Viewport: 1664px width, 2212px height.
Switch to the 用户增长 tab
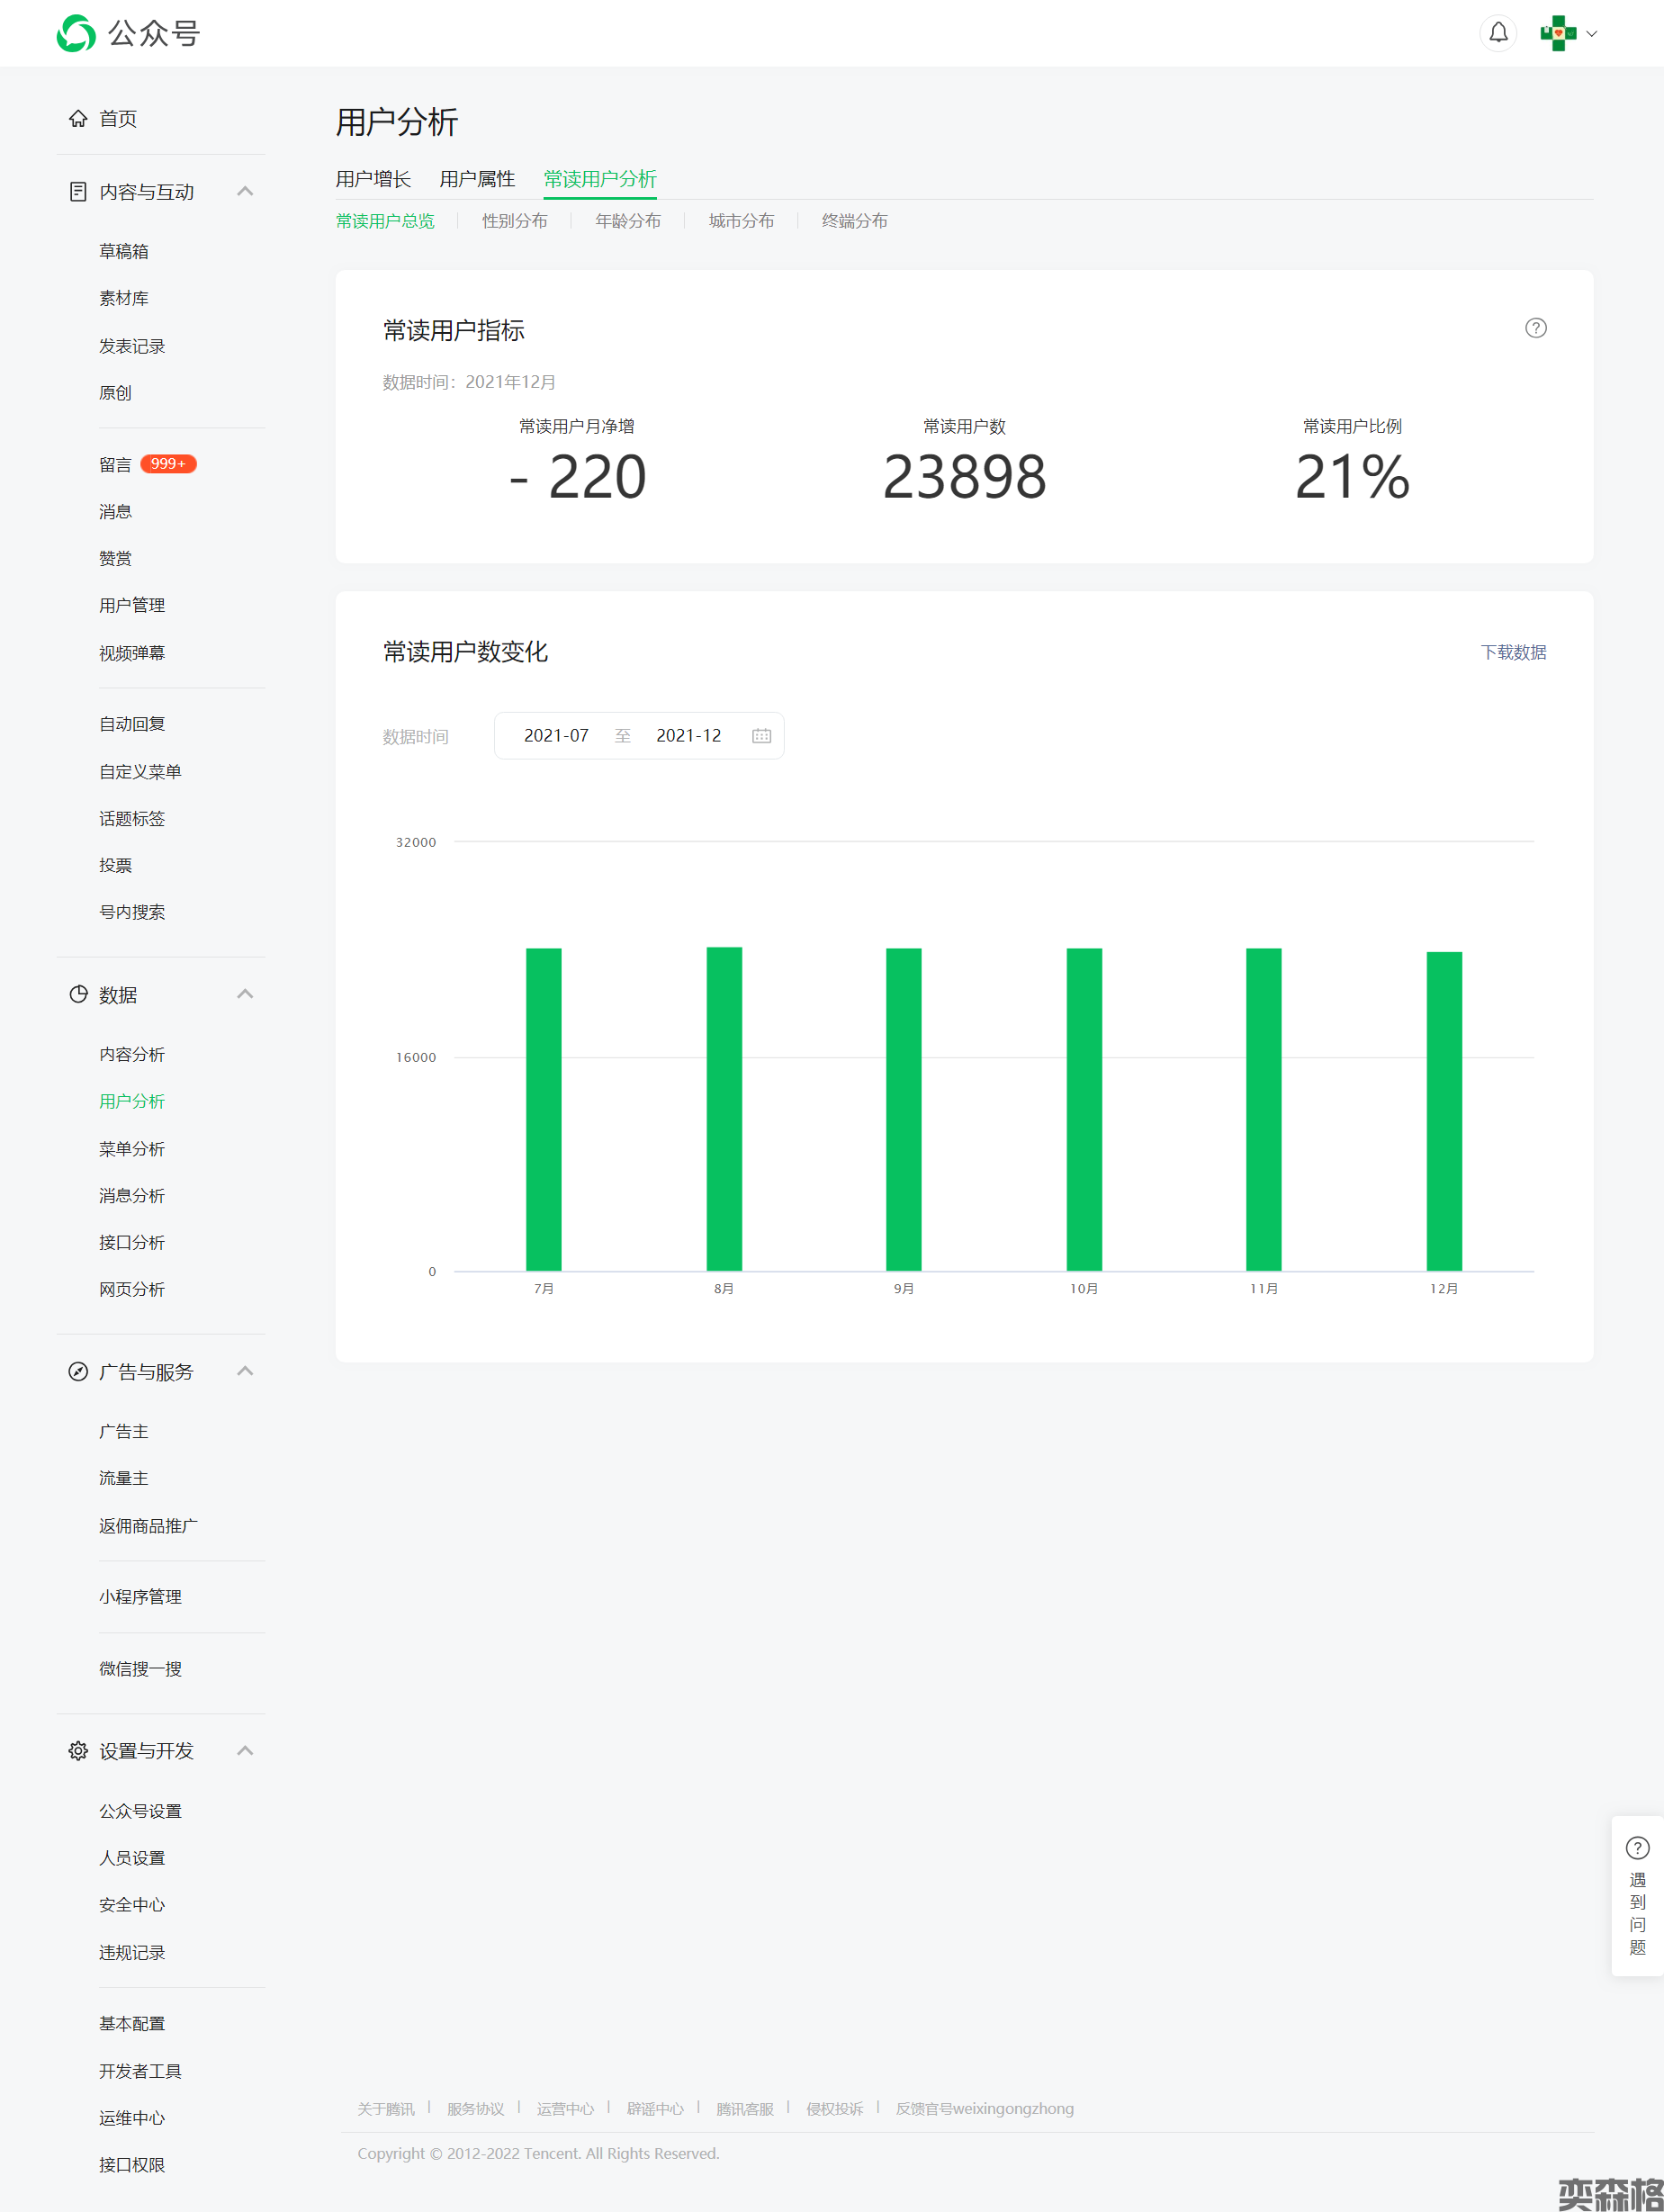click(373, 179)
